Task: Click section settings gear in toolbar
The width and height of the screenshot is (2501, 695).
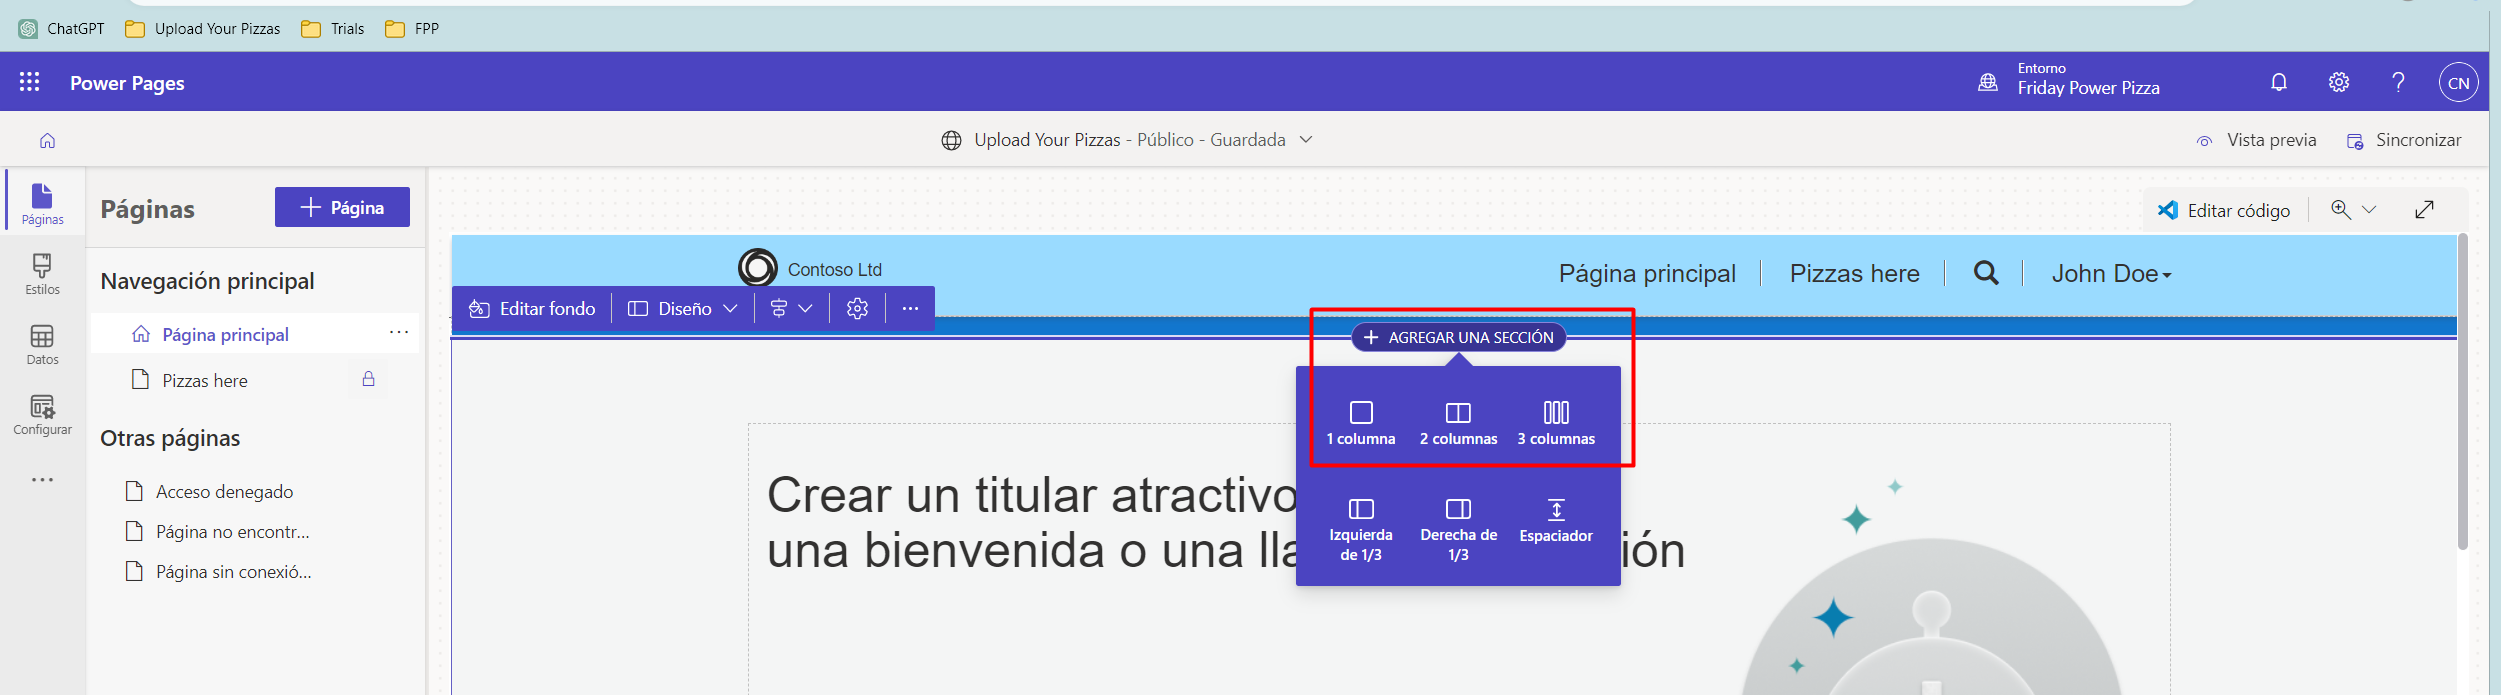Action: point(857,309)
